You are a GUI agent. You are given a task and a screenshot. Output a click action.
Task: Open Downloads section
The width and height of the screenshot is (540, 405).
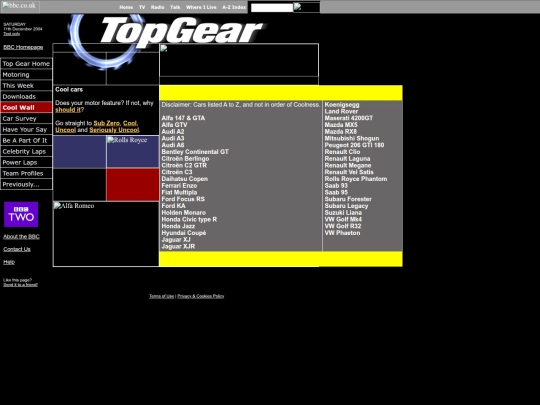point(26,97)
